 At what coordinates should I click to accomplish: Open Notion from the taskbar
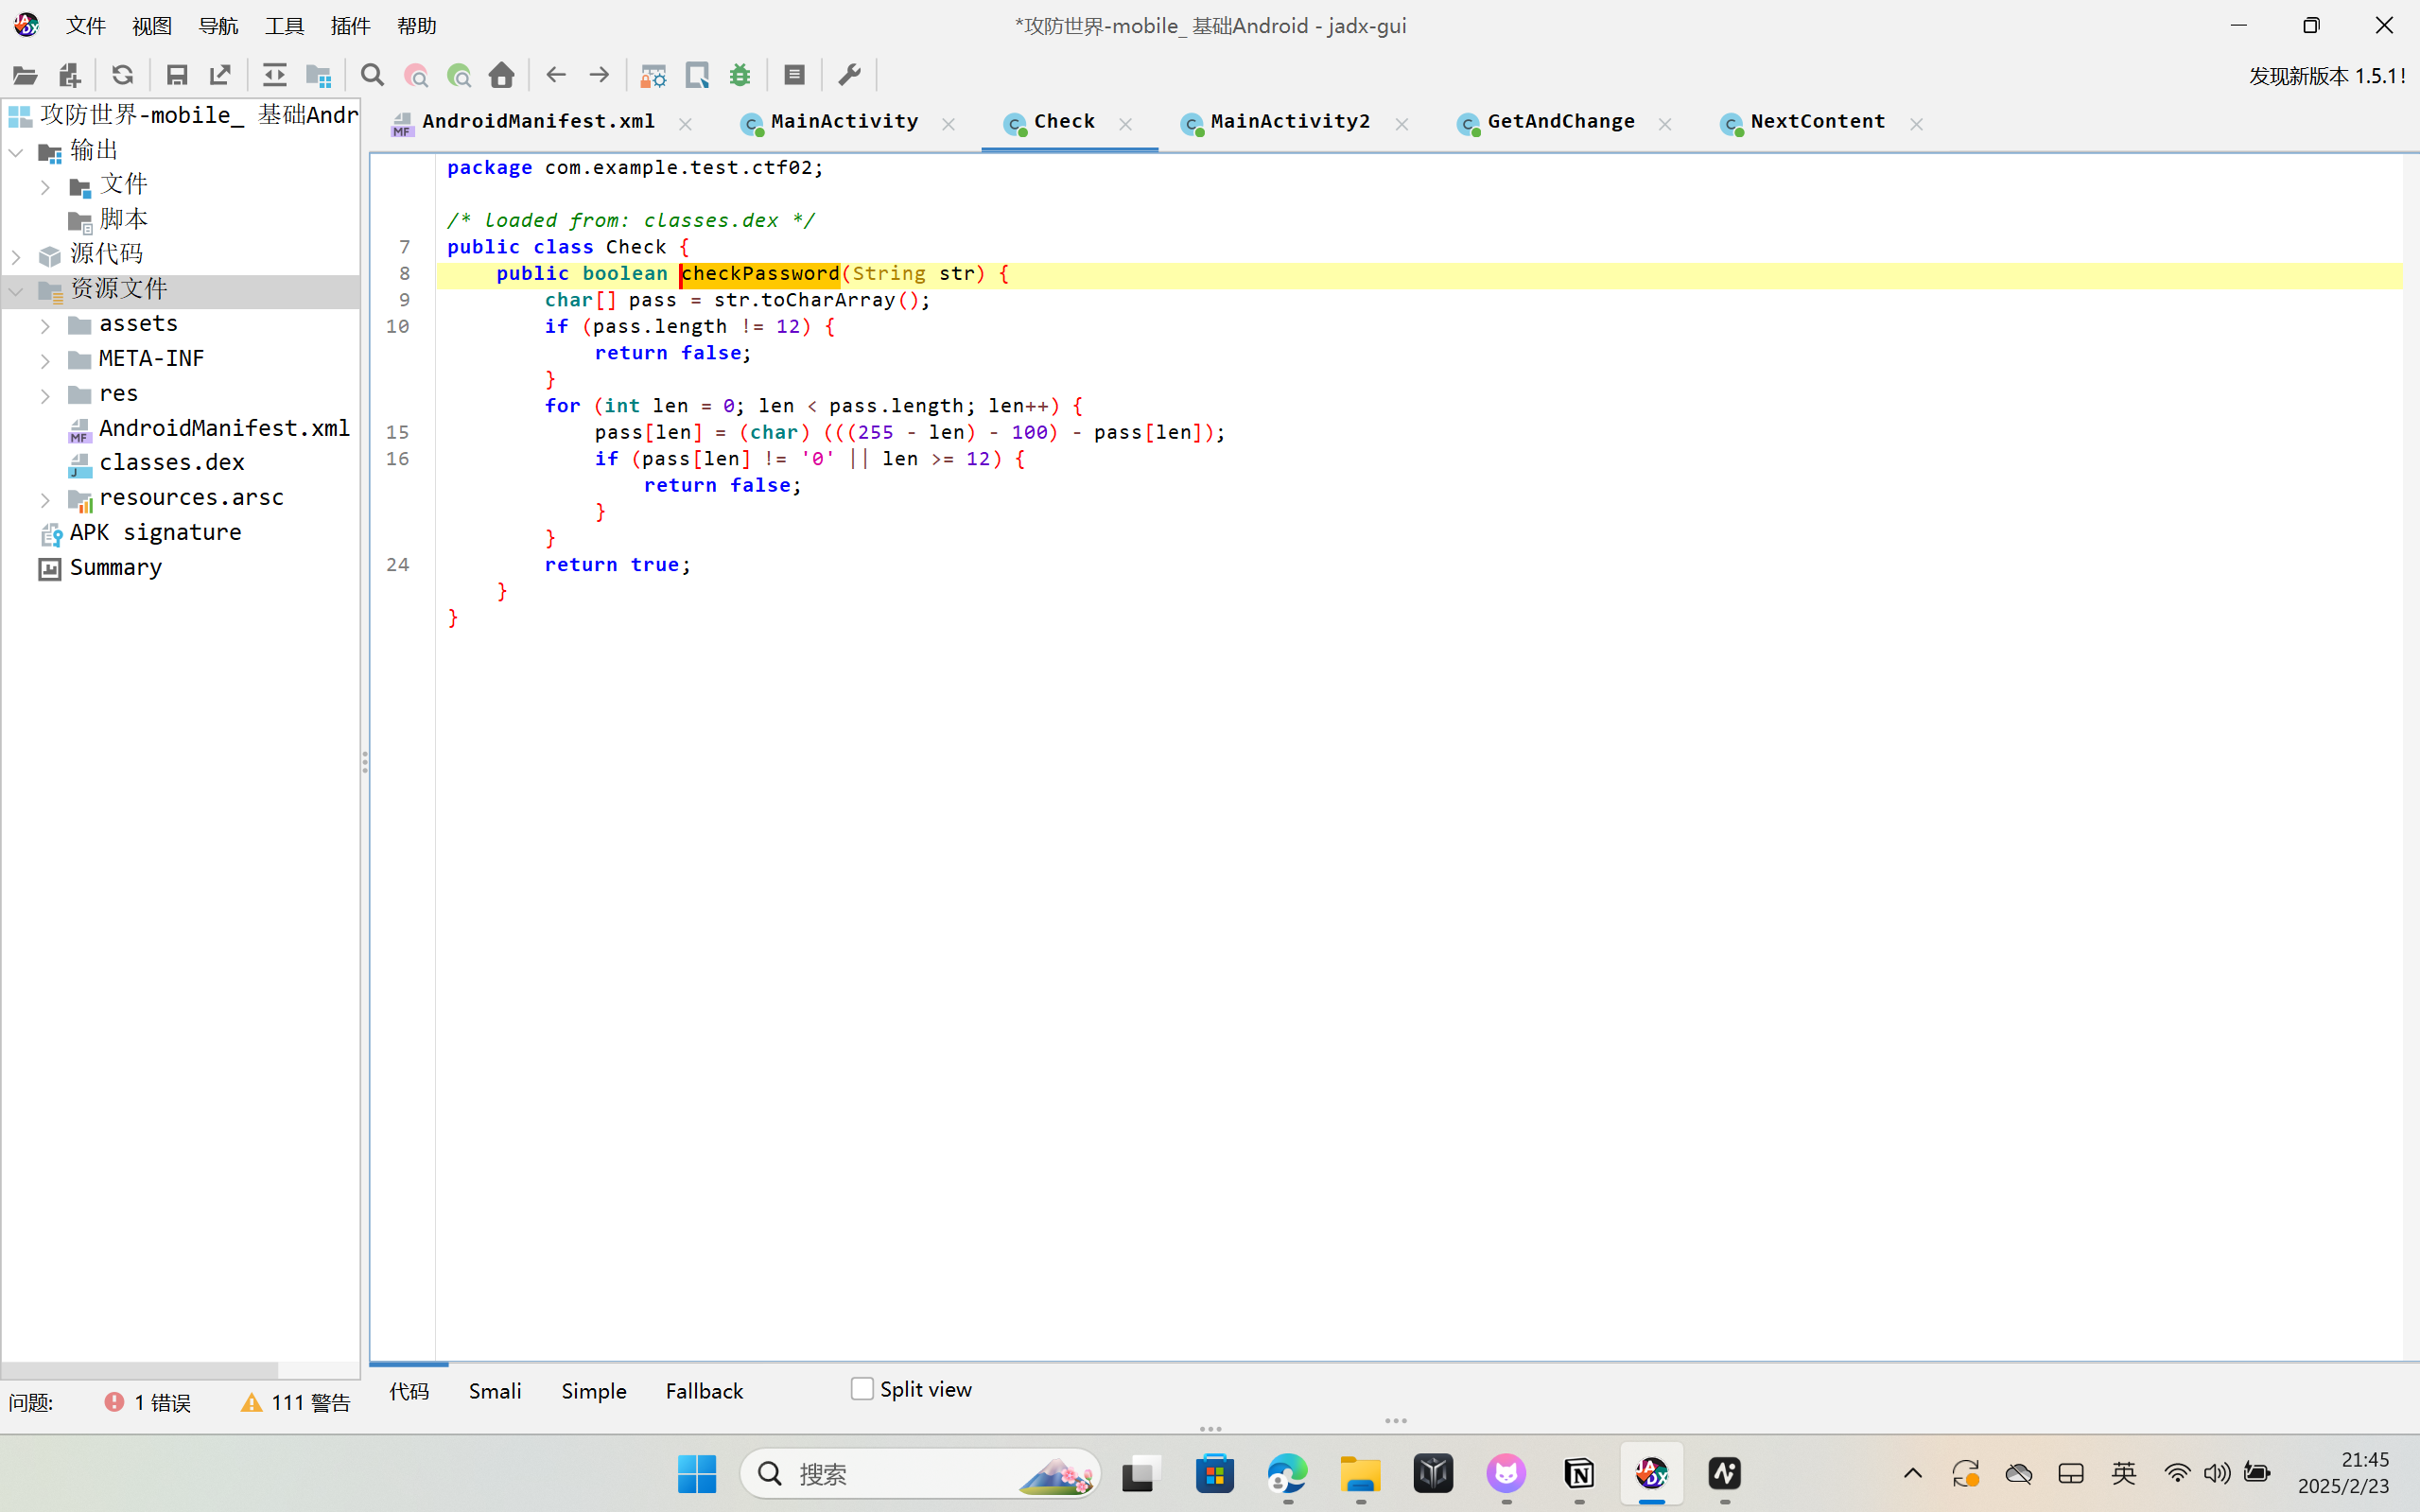tap(1579, 1473)
